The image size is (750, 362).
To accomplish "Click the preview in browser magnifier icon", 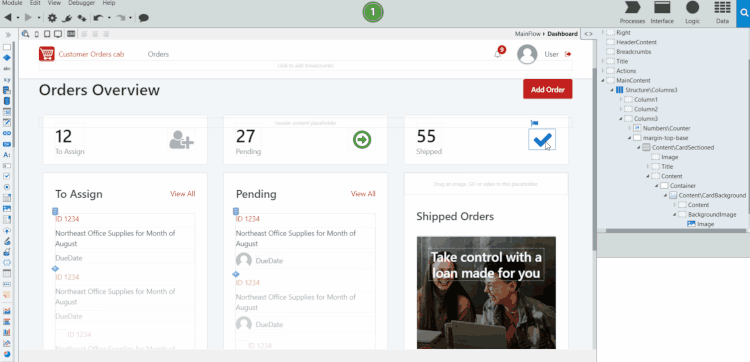I will 25,34.
